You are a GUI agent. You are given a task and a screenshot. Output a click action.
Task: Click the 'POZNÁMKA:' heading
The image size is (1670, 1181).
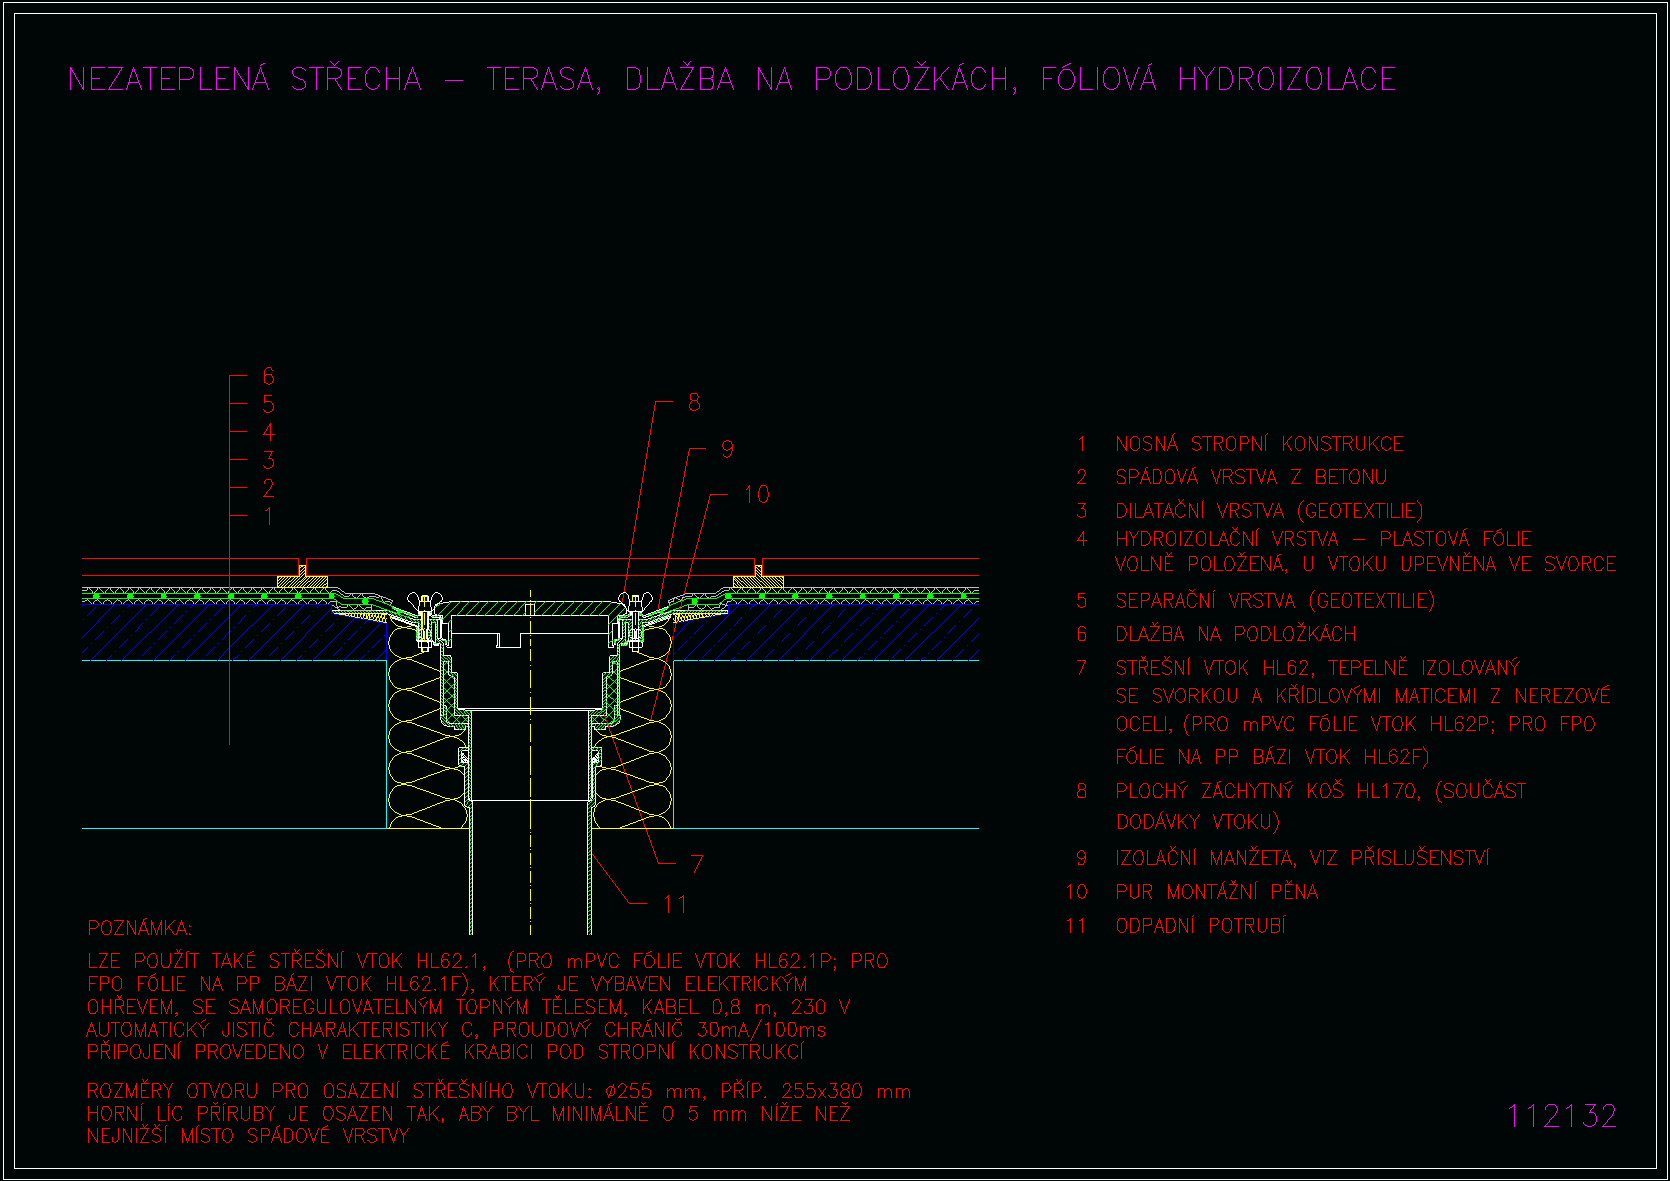point(140,928)
